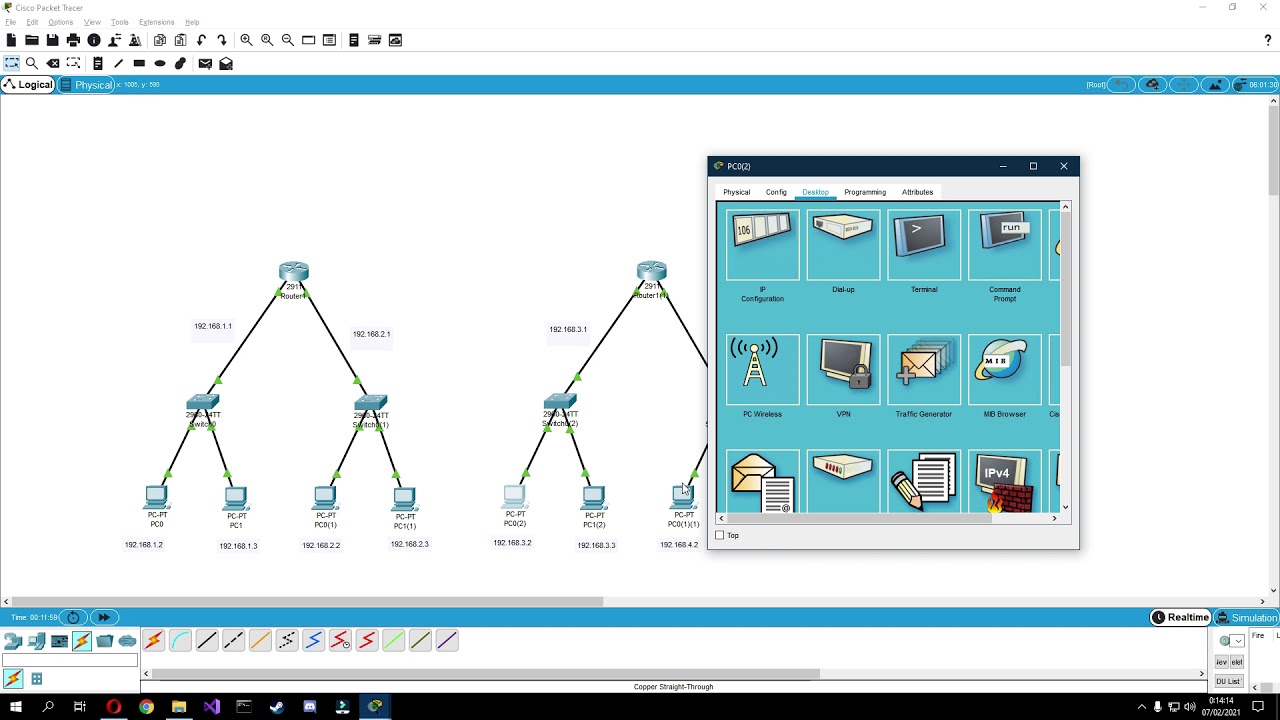The height and width of the screenshot is (720, 1280).
Task: Open the Text Editor pencil icon
Action: (924, 482)
